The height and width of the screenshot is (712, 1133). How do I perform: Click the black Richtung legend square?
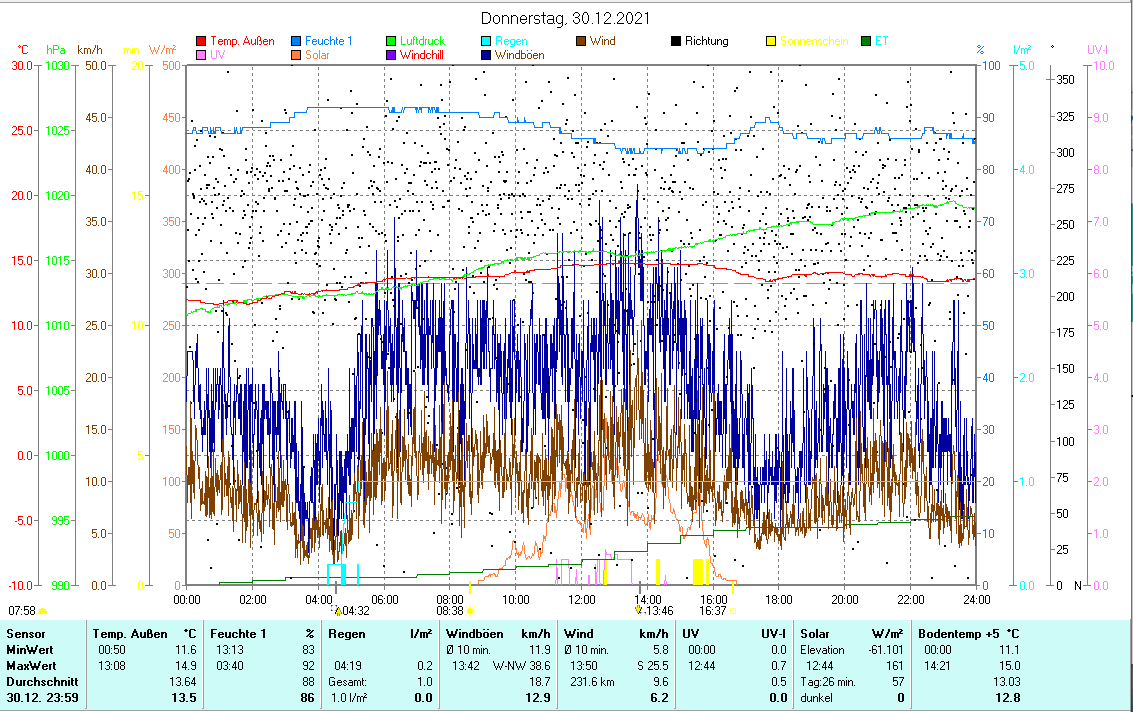click(677, 42)
